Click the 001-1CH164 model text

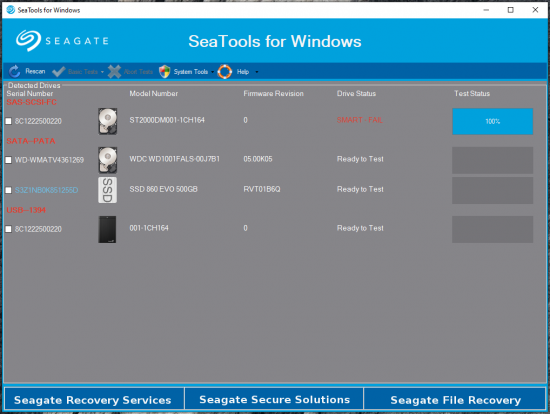pos(149,228)
